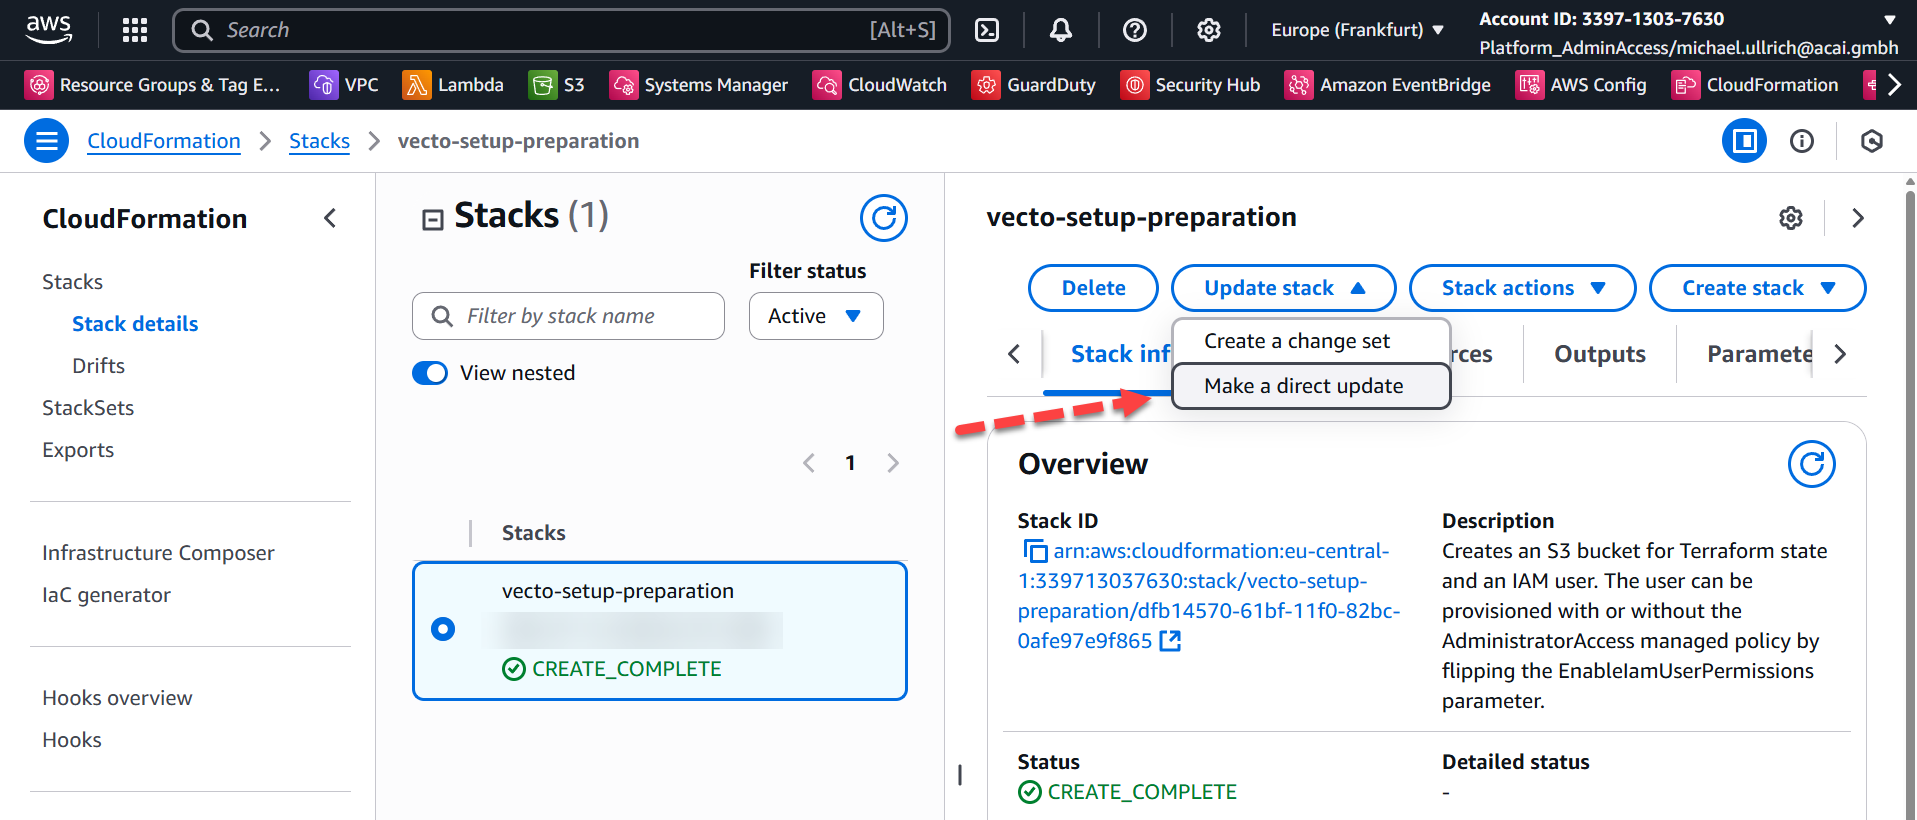1917x820 pixels.
Task: Open the VPC service shortcut
Action: 344,85
